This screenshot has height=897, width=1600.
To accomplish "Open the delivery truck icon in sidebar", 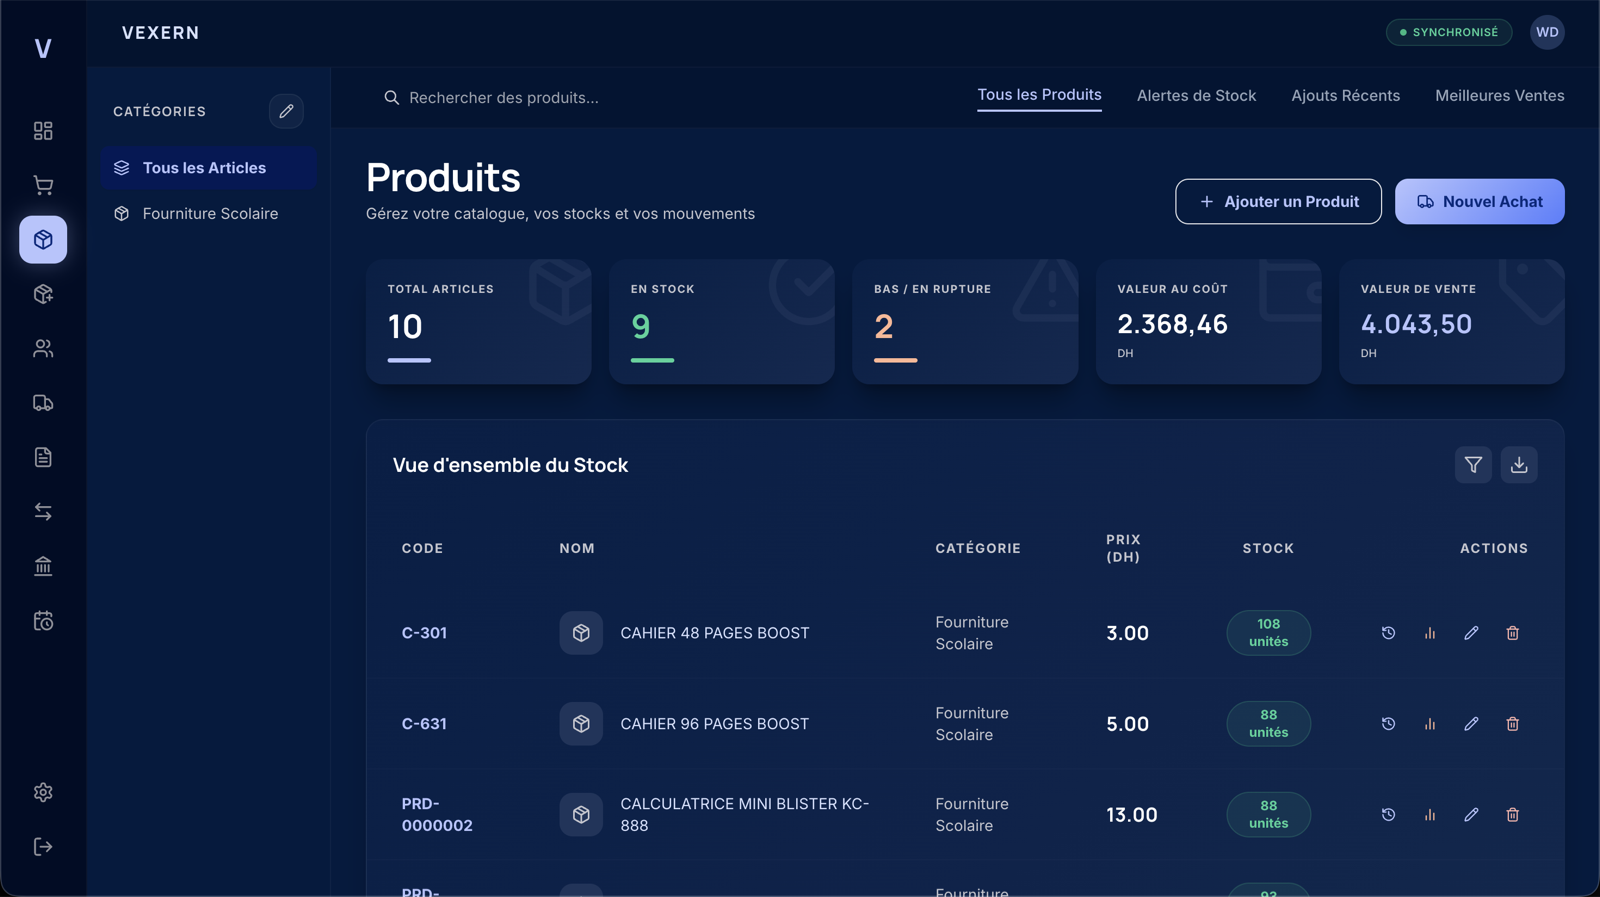I will click(x=43, y=403).
